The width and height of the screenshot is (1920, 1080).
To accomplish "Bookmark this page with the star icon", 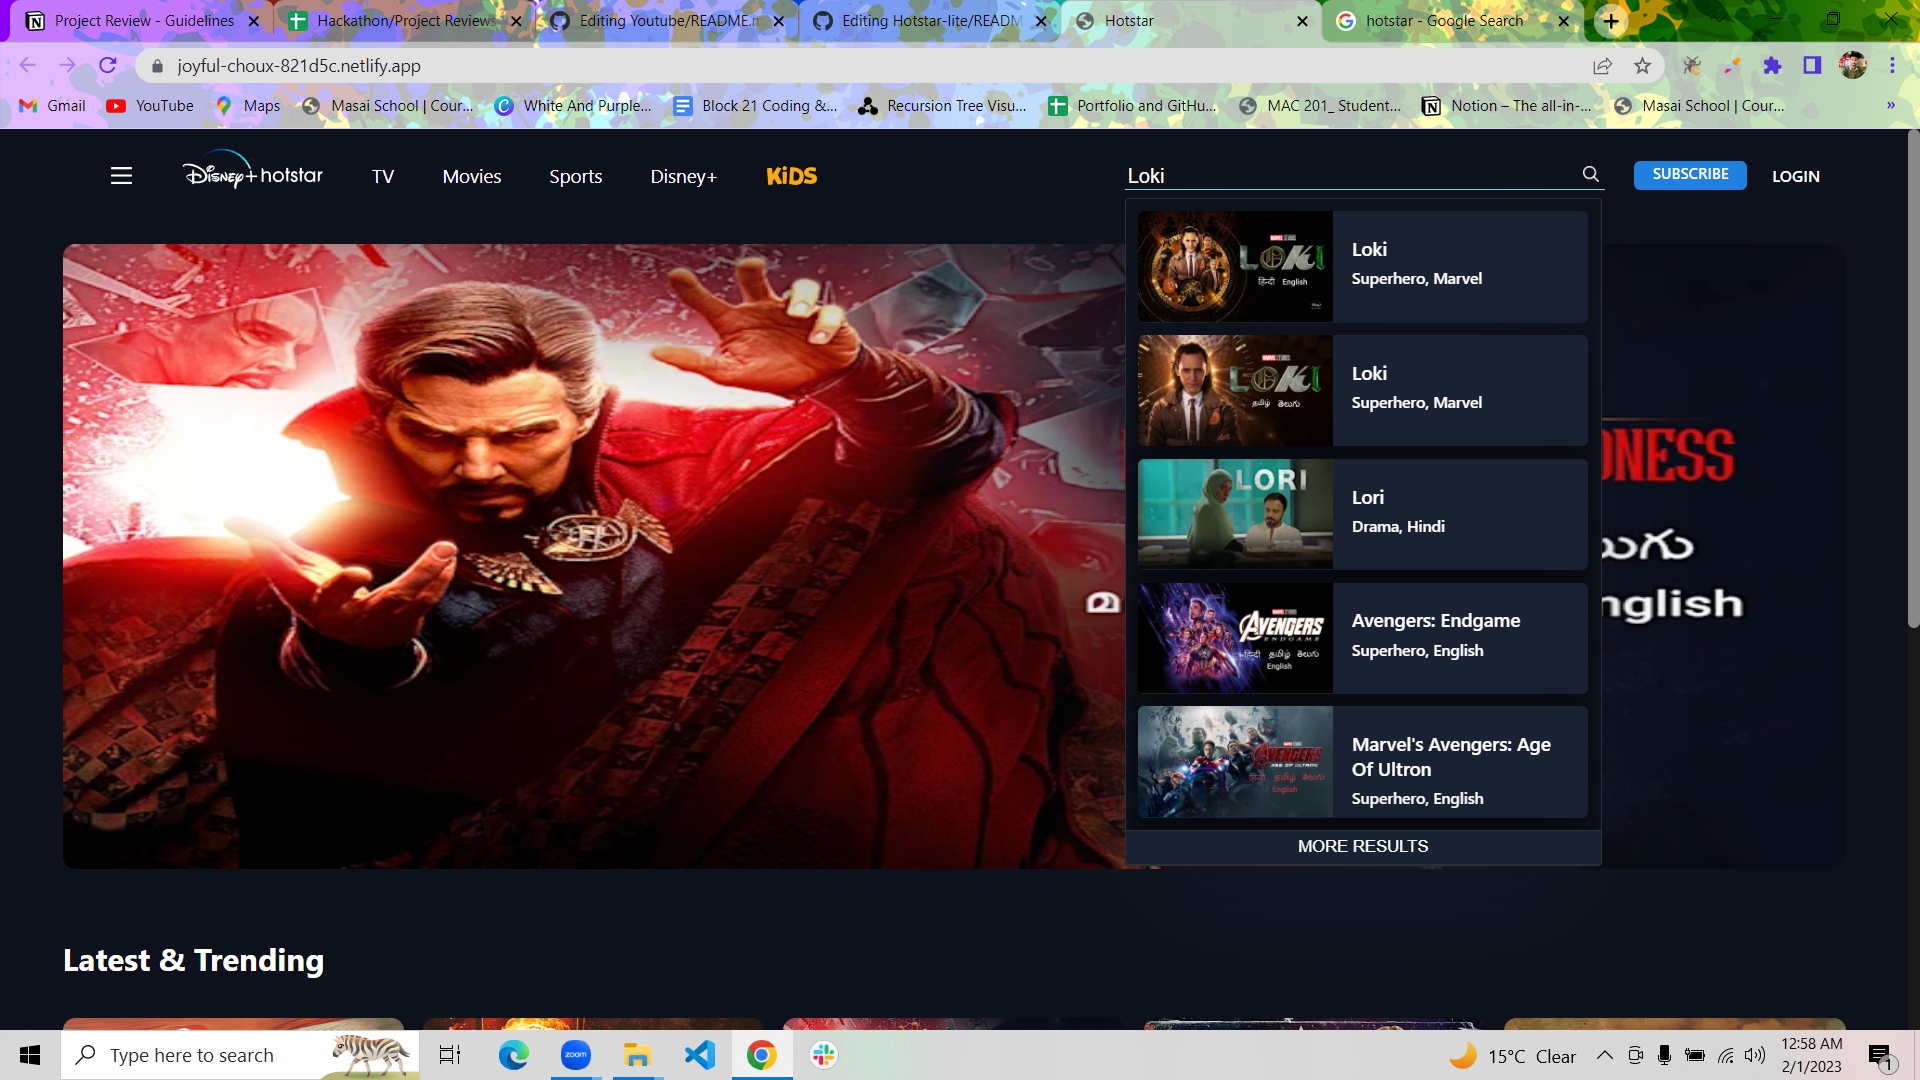I will coord(1642,66).
